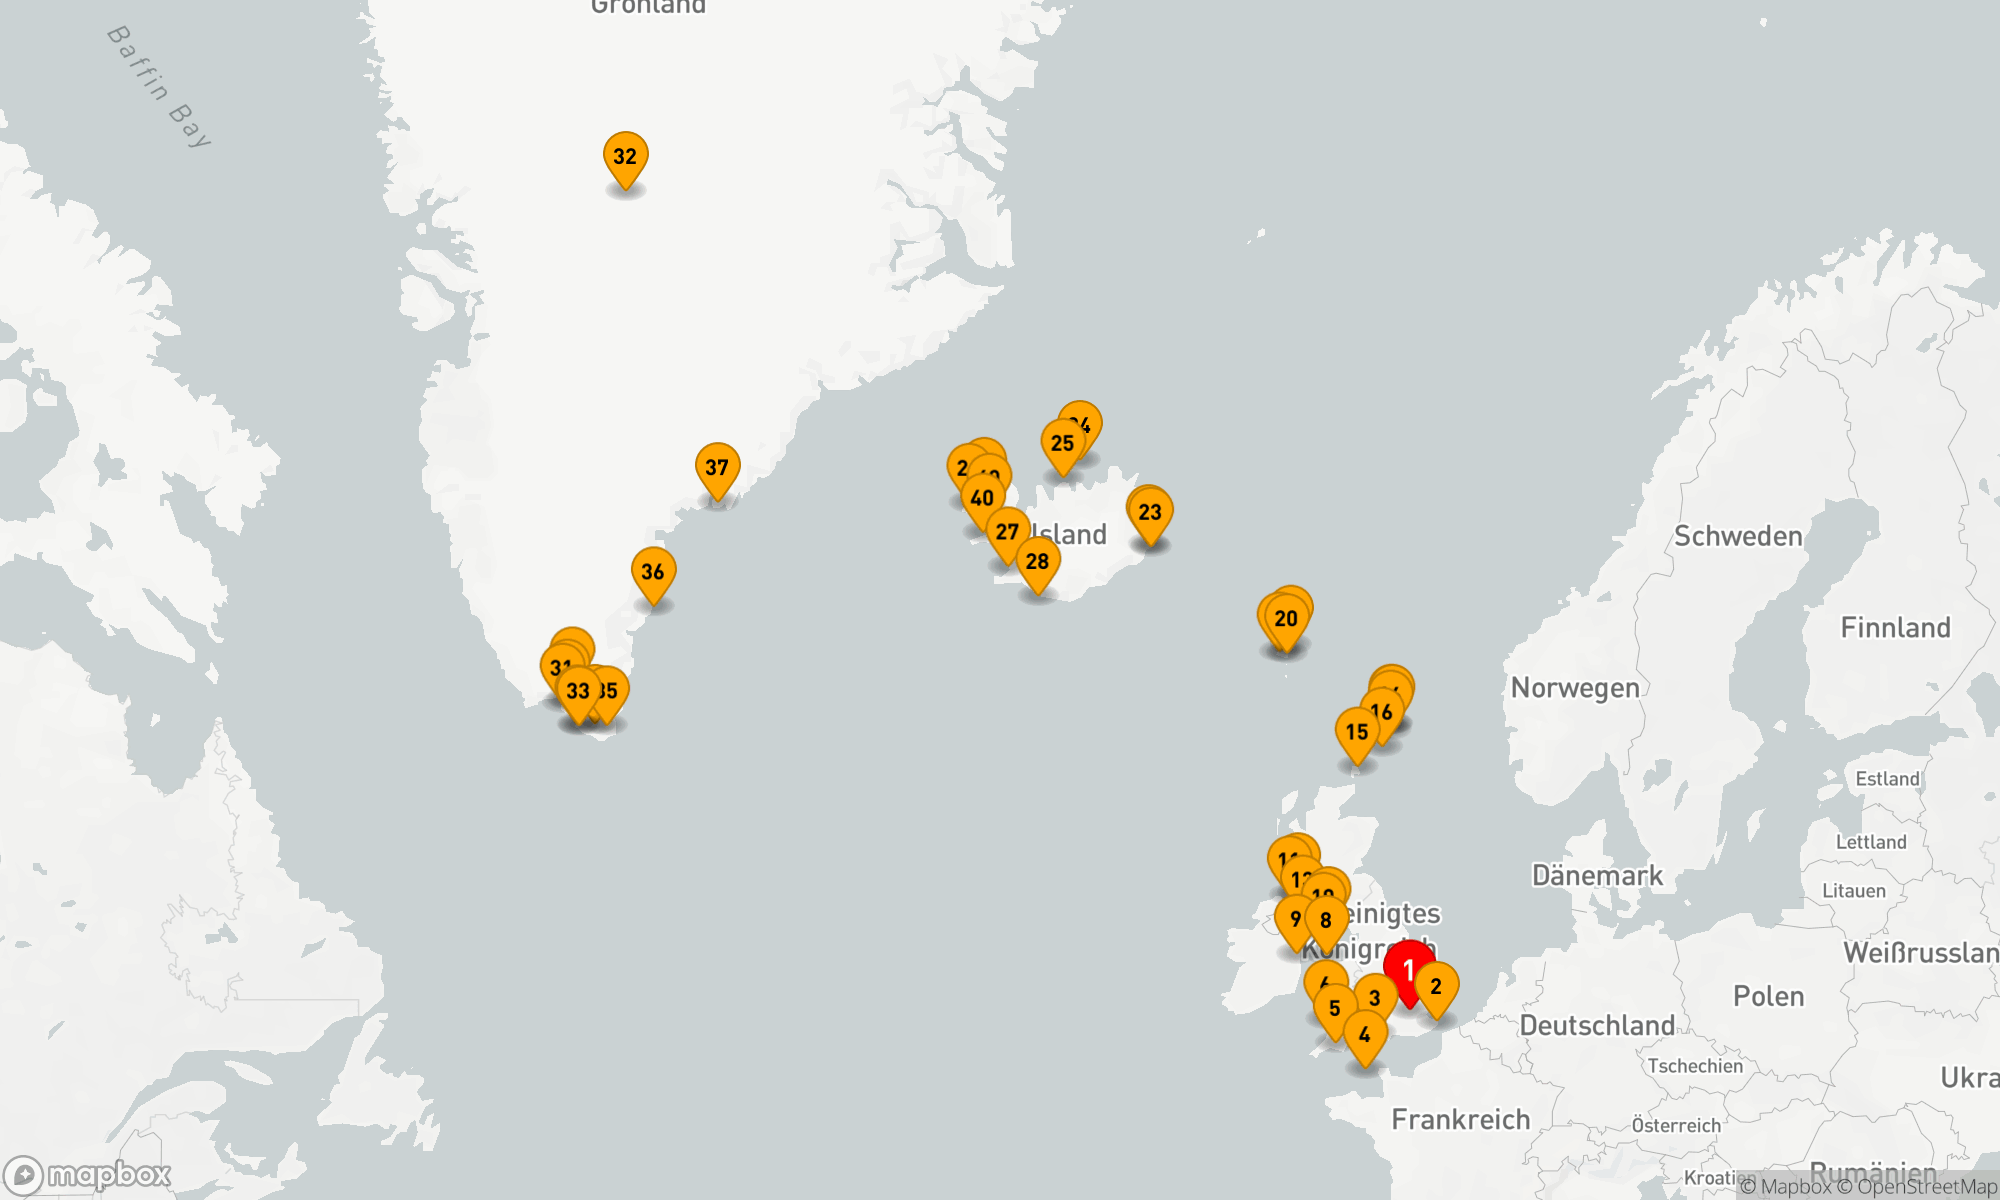Open the Mapbox copyright attribution link
Viewport: 2000px width, 1200px height.
tap(1786, 1187)
